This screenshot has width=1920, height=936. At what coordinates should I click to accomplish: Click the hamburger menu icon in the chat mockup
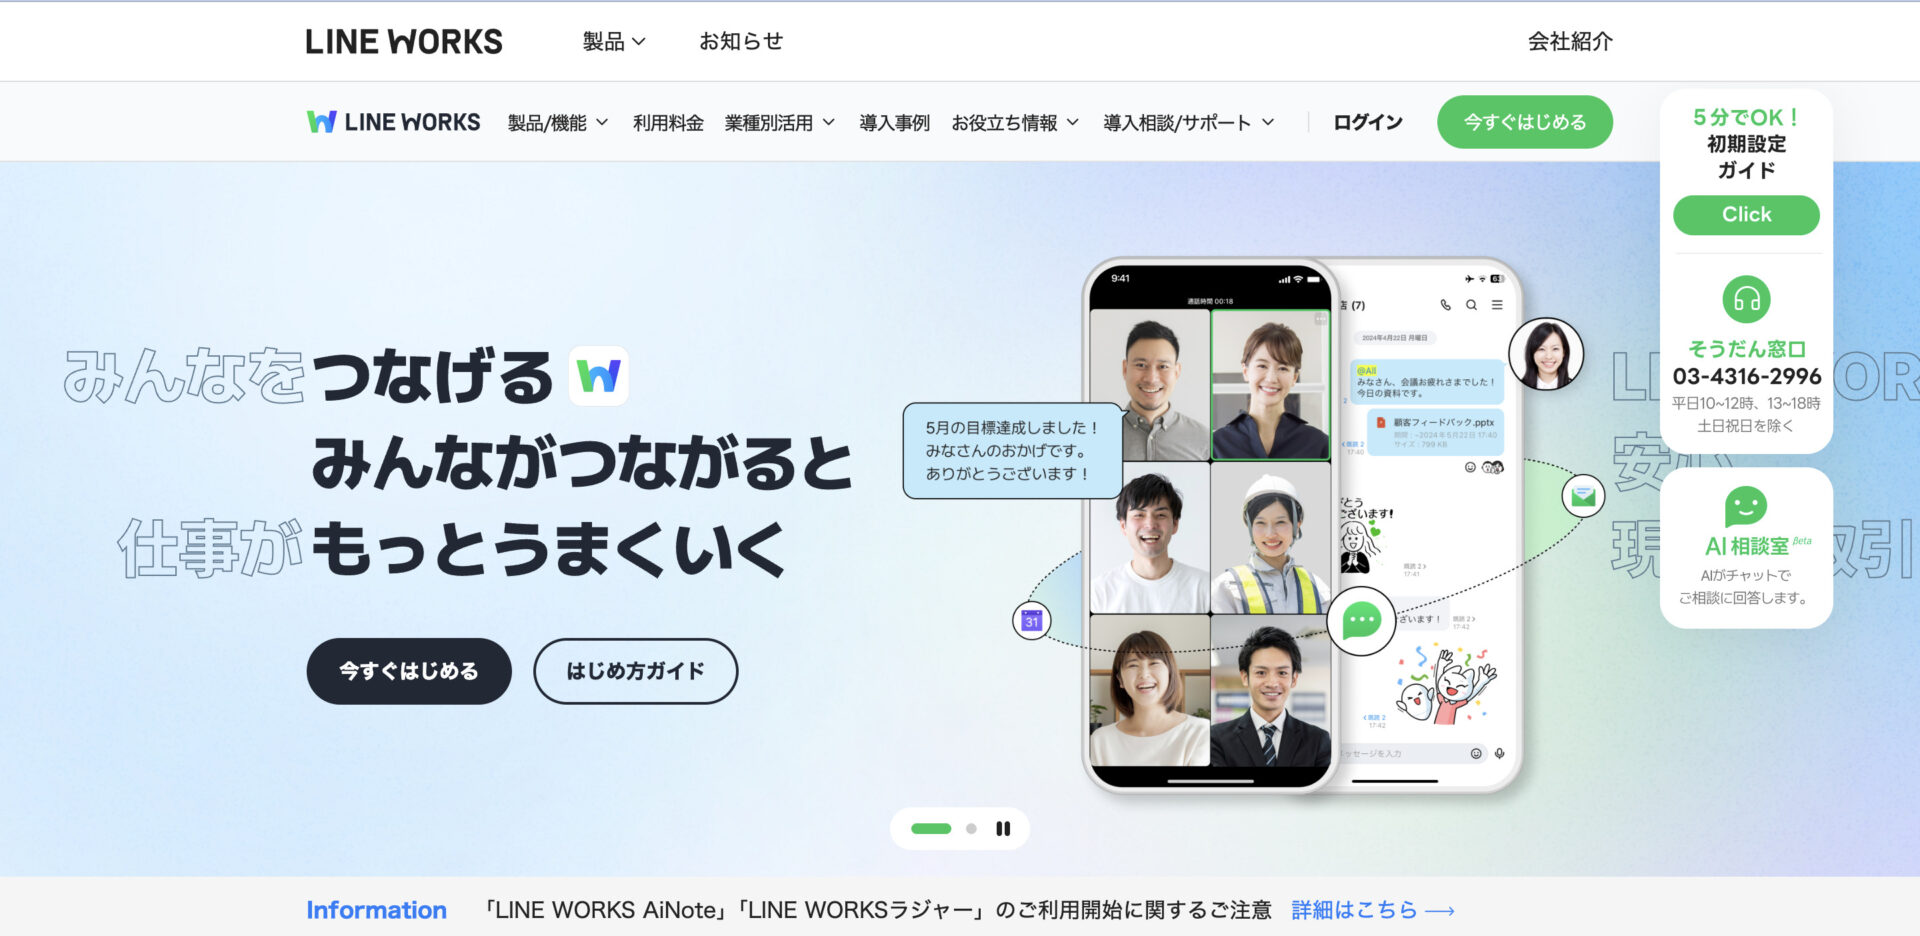[1497, 305]
